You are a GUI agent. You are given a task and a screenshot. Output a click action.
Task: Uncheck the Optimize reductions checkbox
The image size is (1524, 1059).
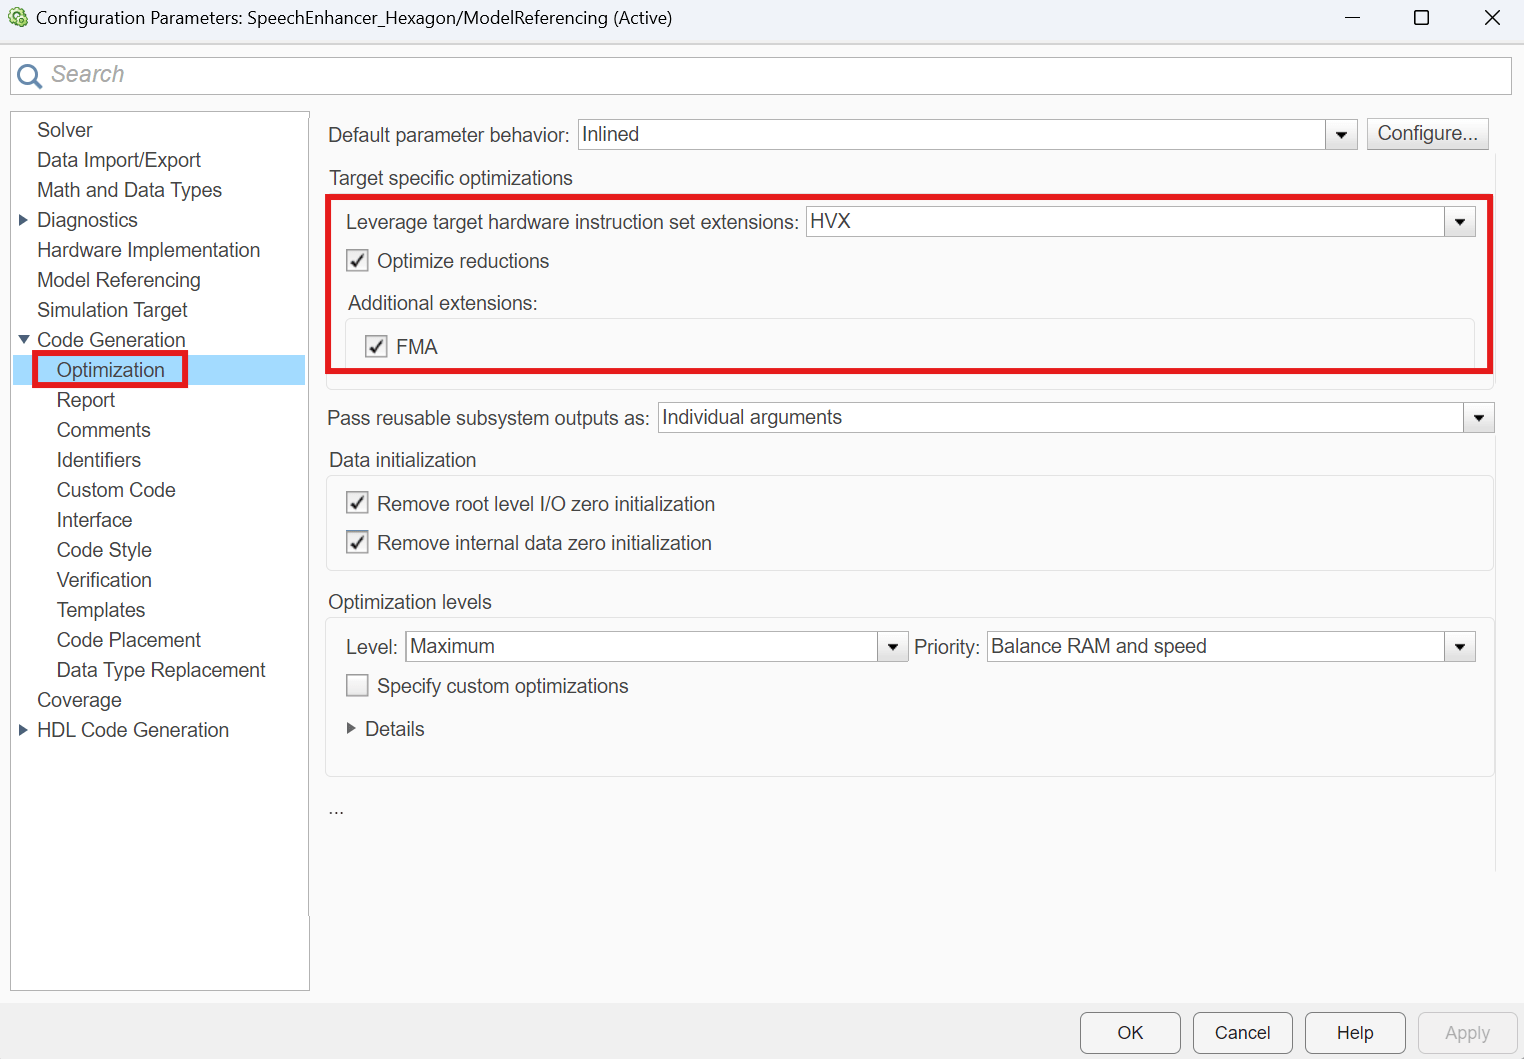coord(357,261)
